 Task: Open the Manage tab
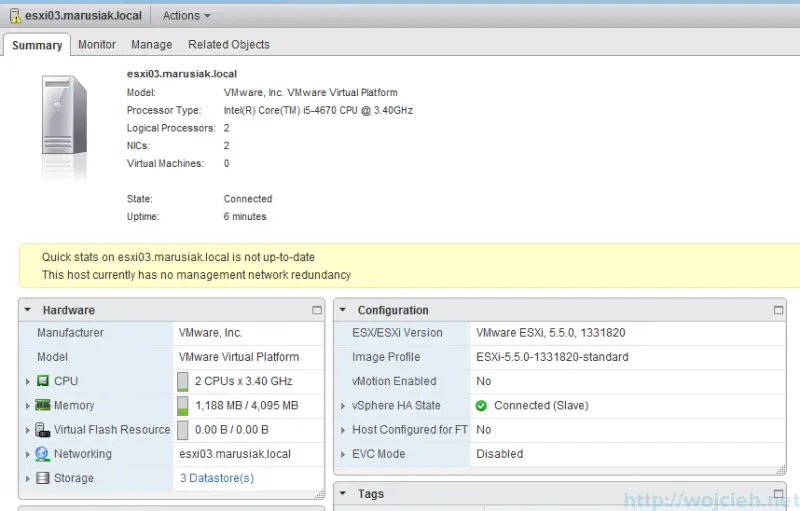[x=152, y=44]
